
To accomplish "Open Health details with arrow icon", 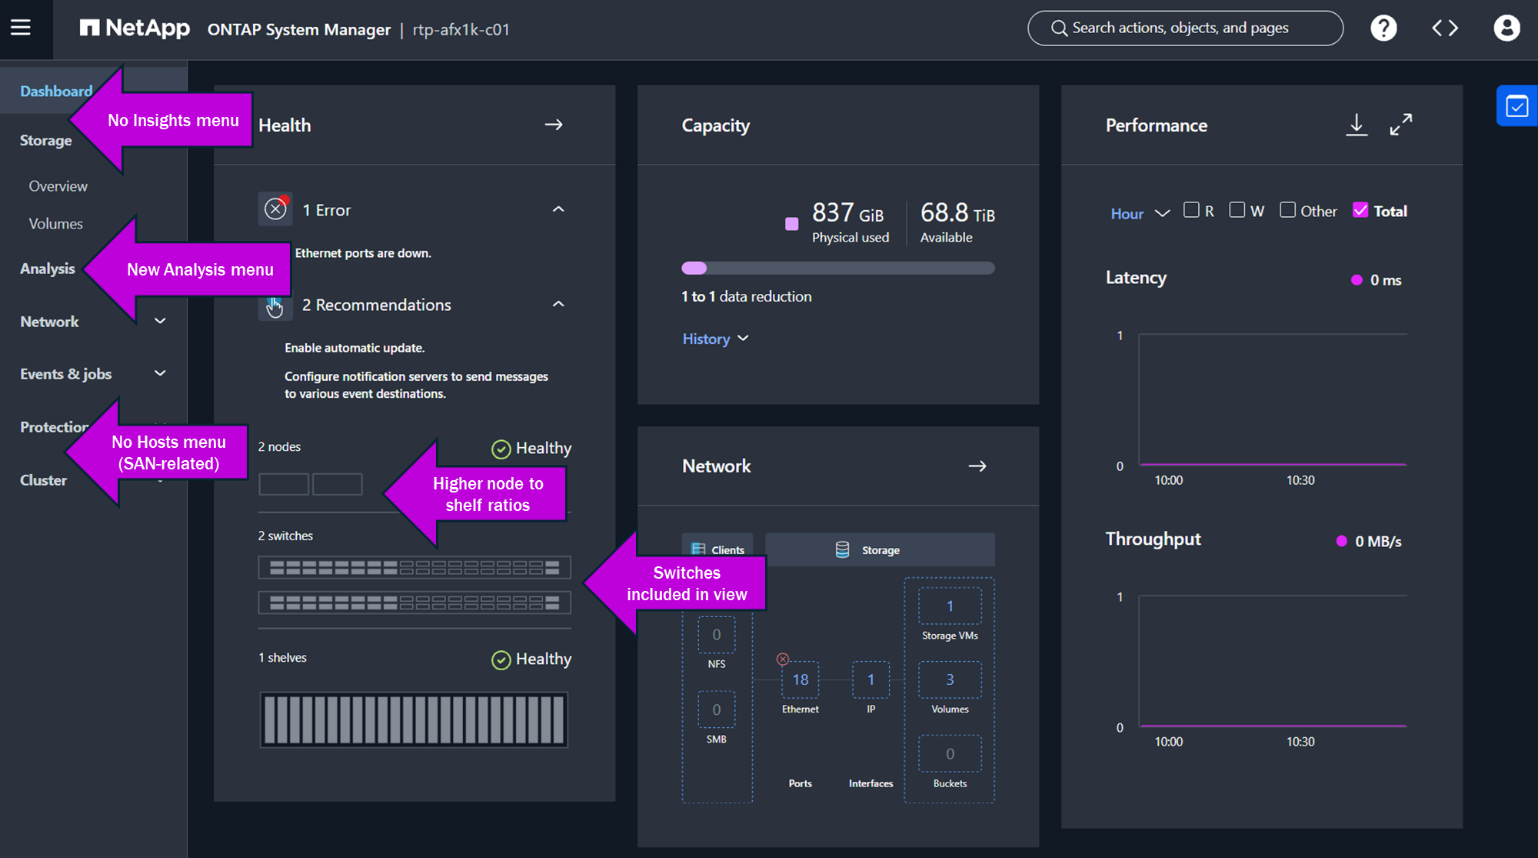I will (554, 125).
